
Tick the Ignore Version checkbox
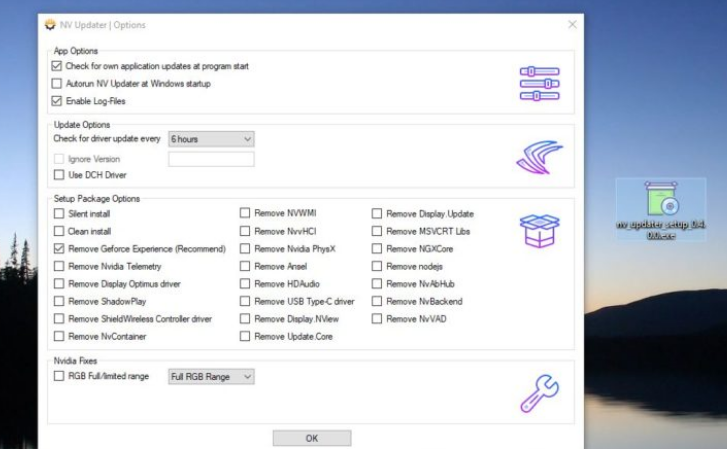click(x=59, y=159)
